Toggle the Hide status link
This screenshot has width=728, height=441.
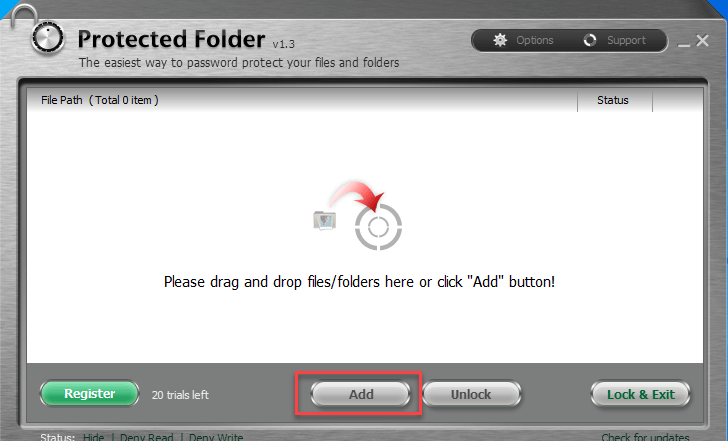pyautogui.click(x=93, y=437)
